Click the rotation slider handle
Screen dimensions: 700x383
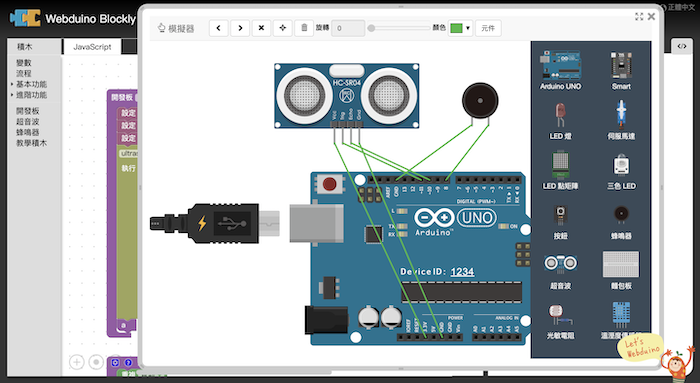pos(371,28)
